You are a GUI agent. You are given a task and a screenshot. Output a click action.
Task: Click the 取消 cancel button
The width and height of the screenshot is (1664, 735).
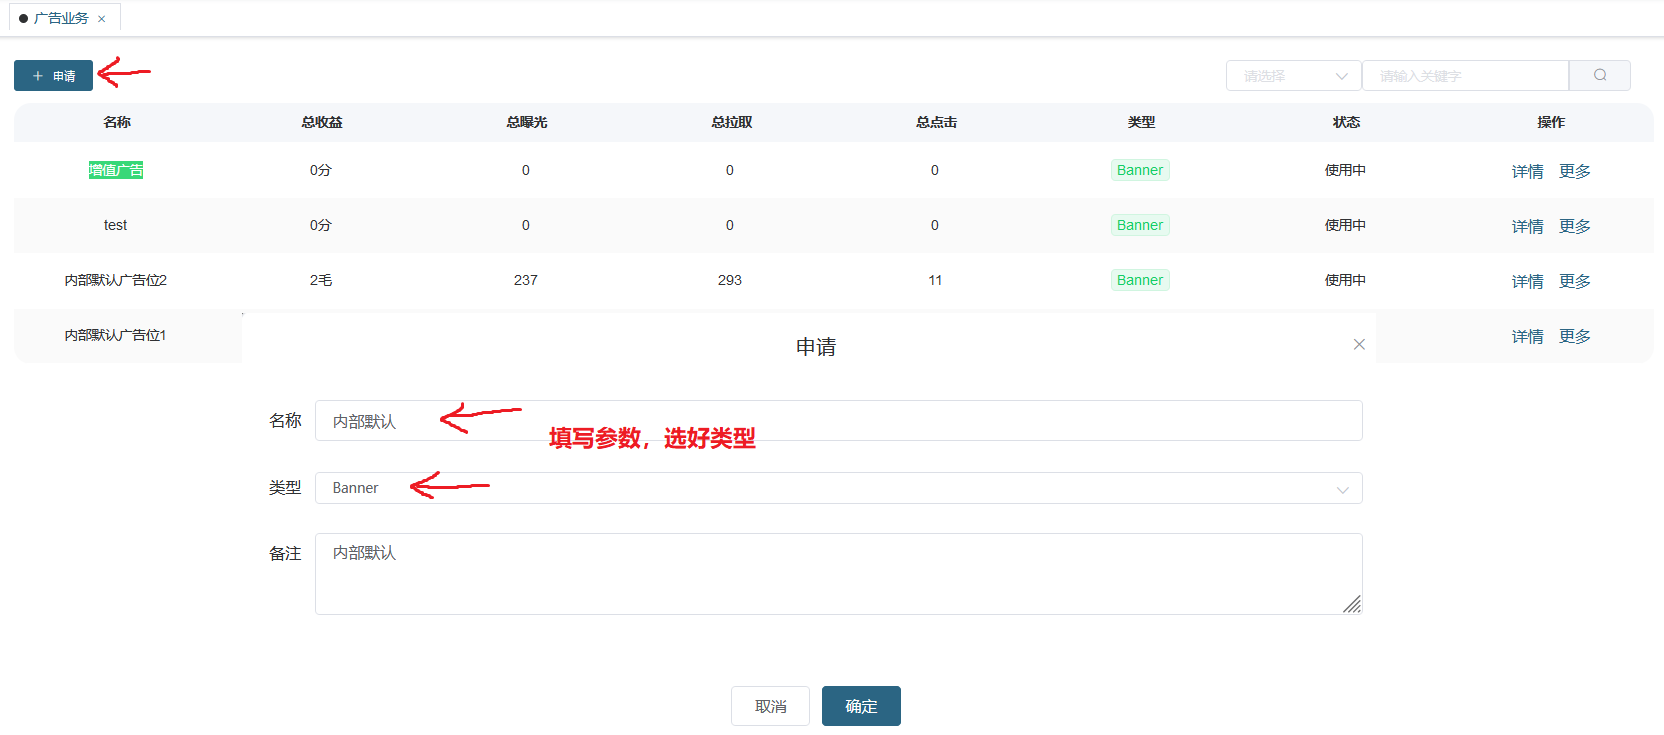[770, 706]
